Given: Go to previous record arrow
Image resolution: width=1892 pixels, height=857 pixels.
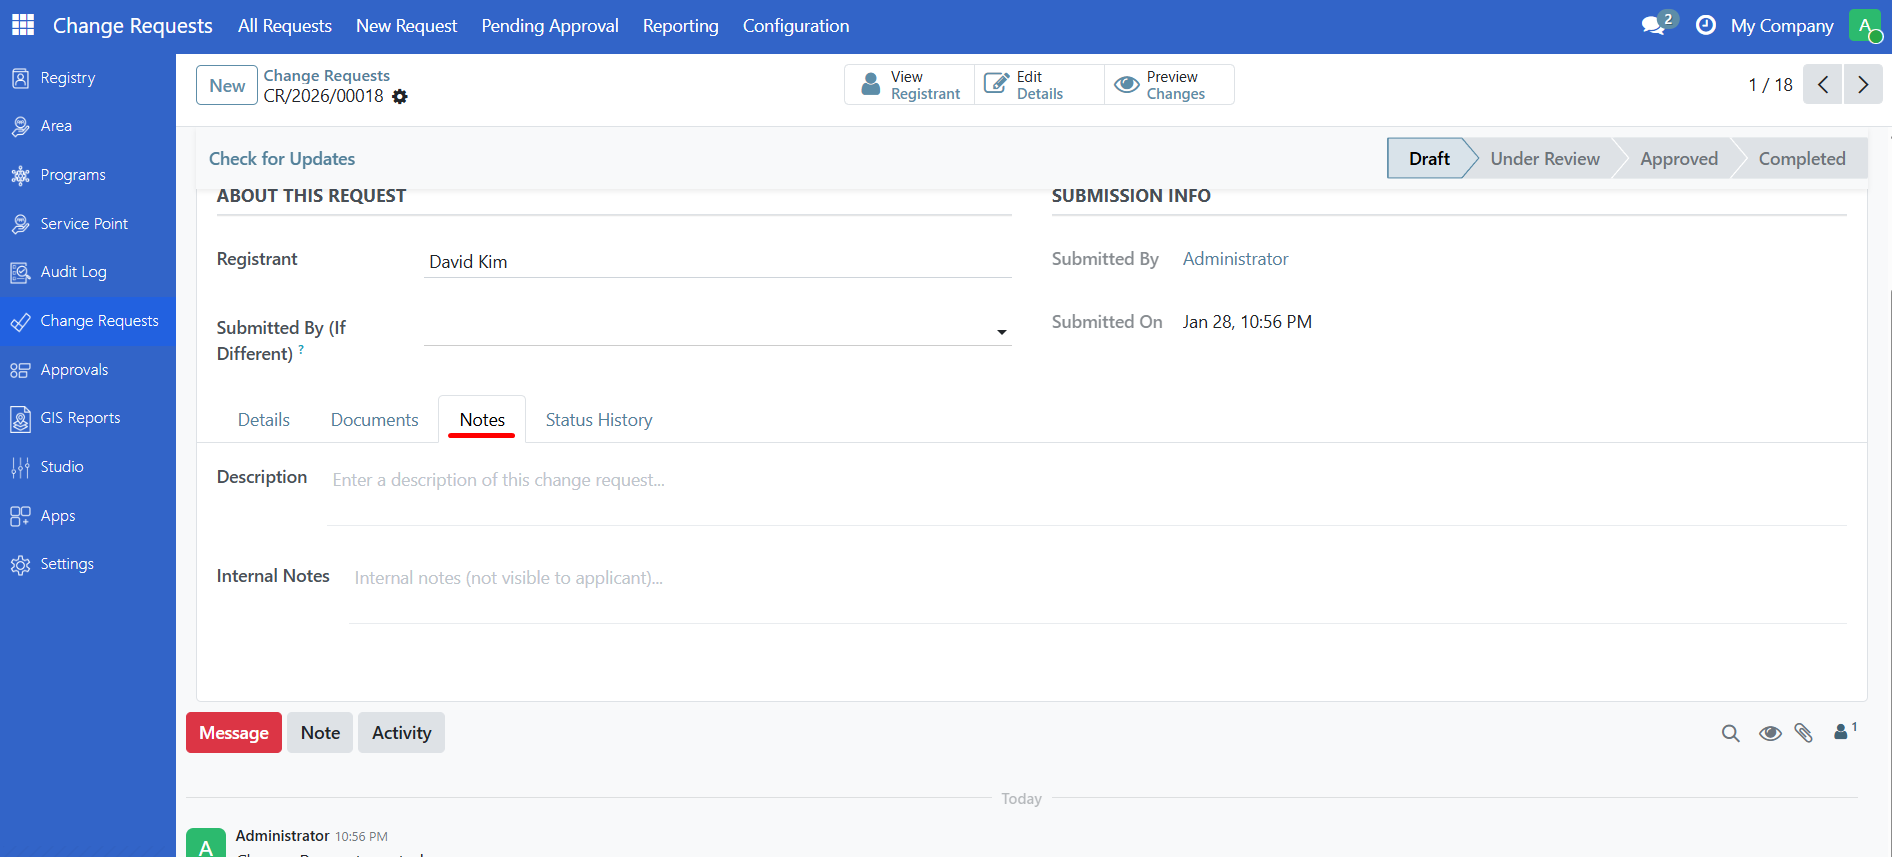Looking at the screenshot, I should [x=1822, y=85].
